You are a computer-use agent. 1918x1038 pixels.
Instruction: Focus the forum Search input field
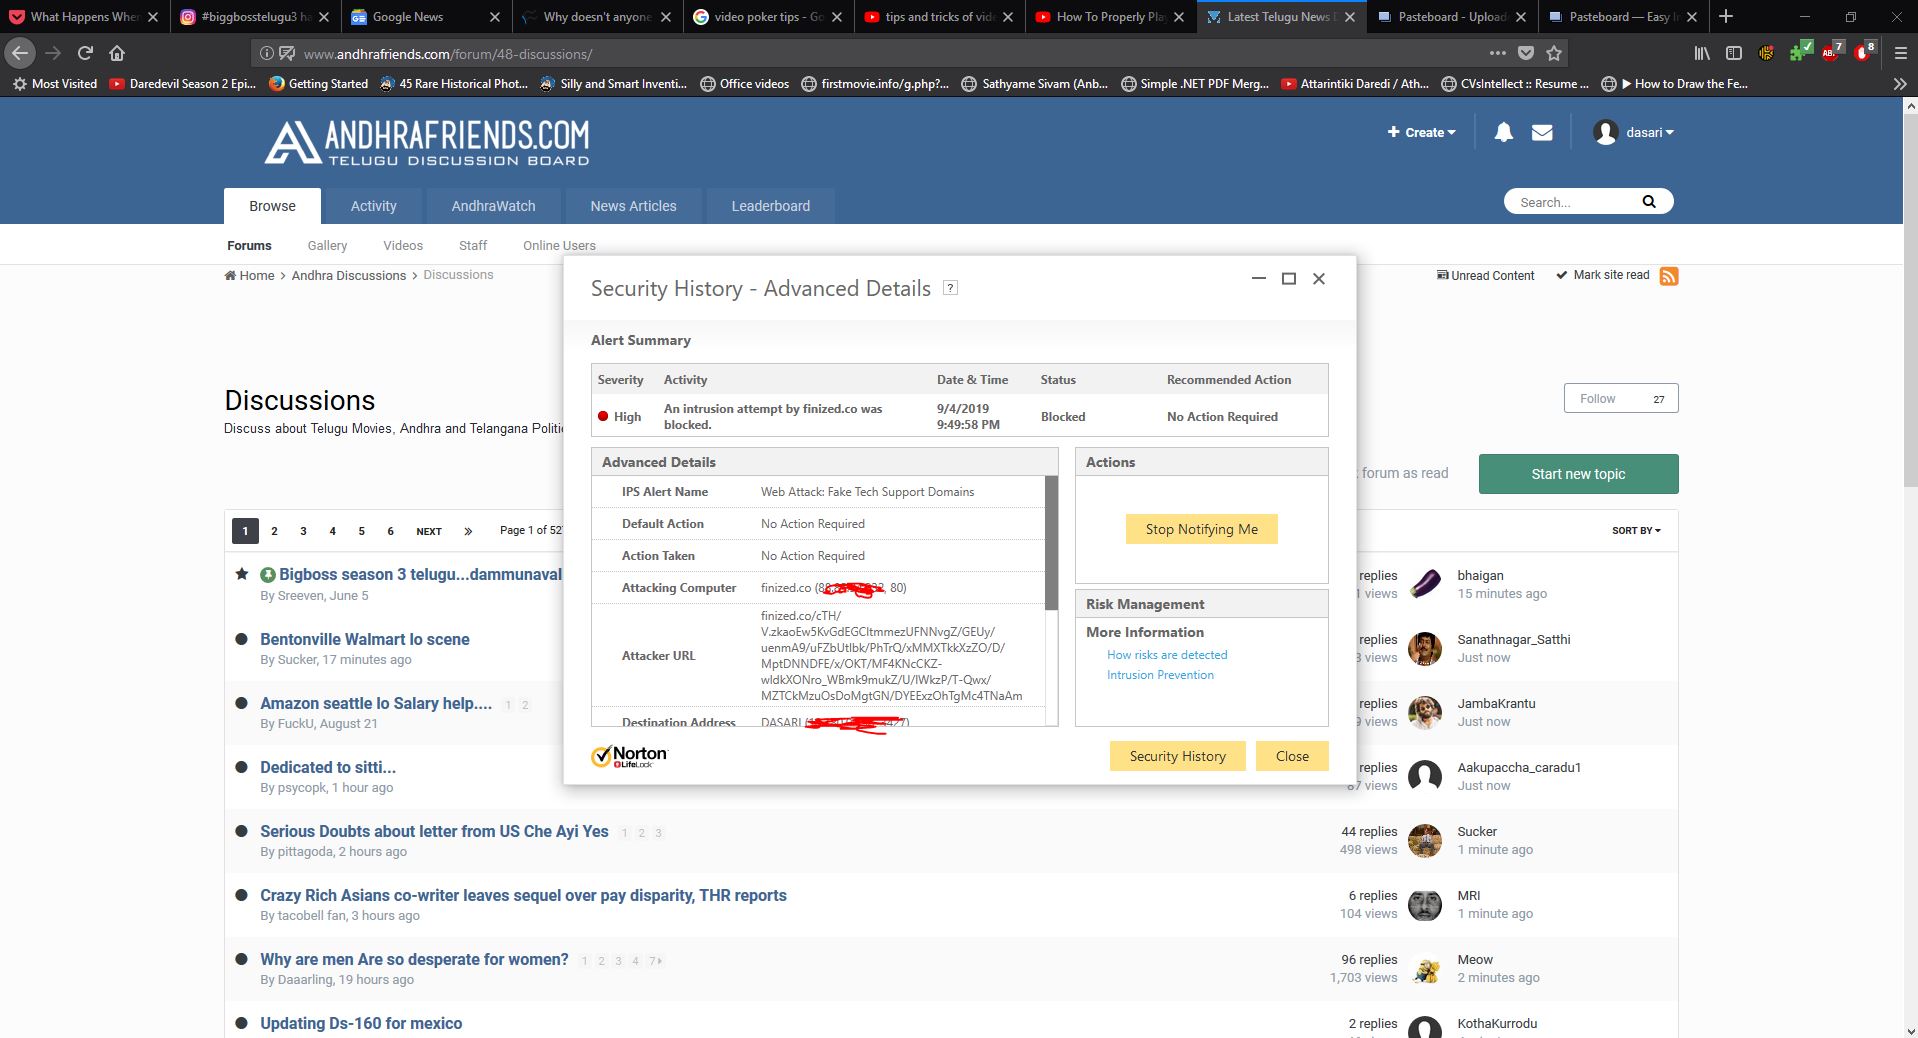coord(1576,202)
